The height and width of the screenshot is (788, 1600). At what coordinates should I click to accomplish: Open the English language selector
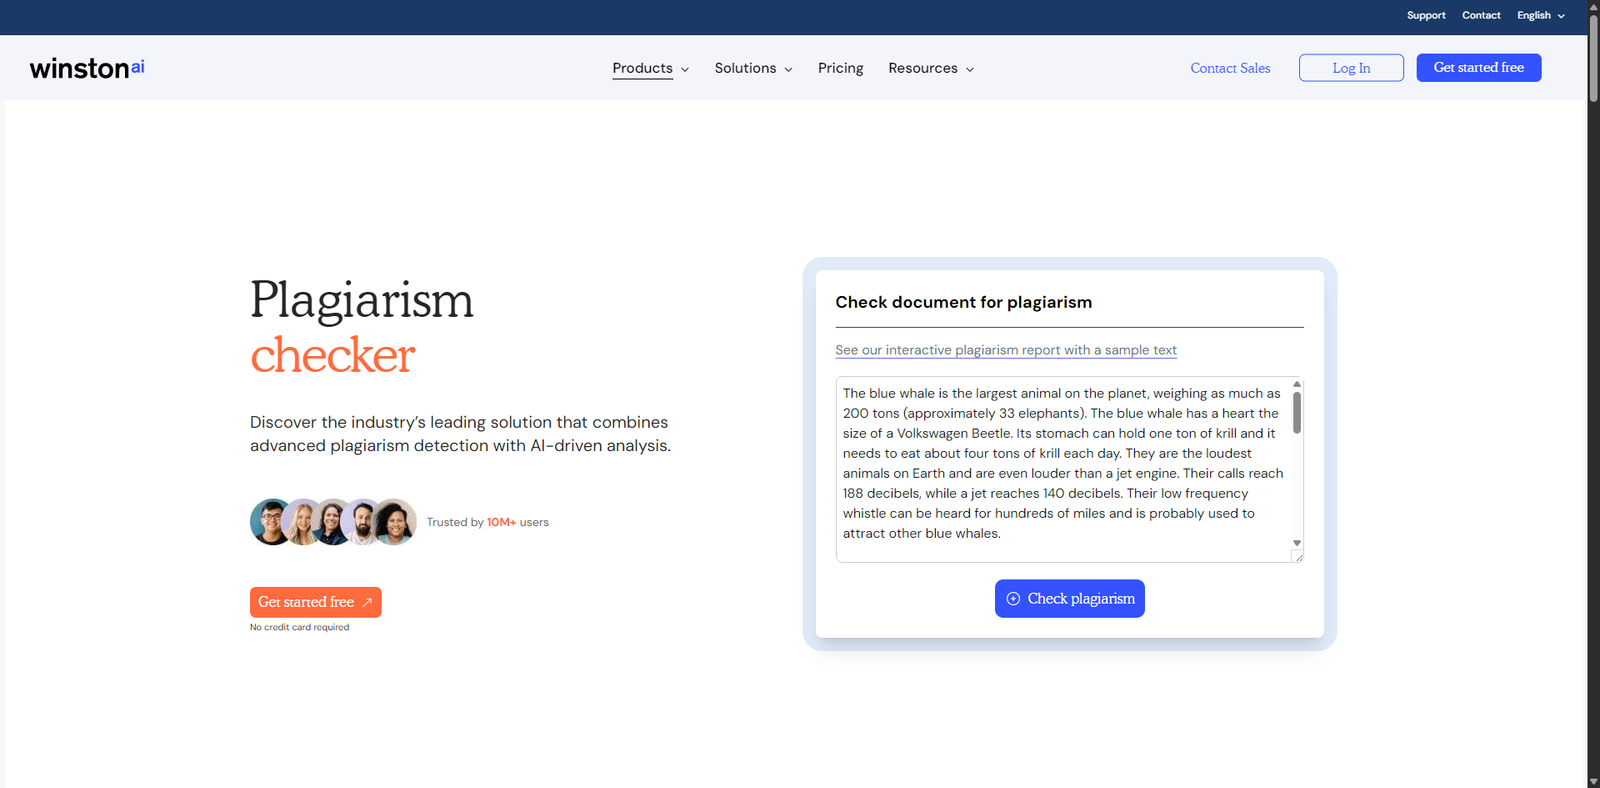click(x=1540, y=15)
